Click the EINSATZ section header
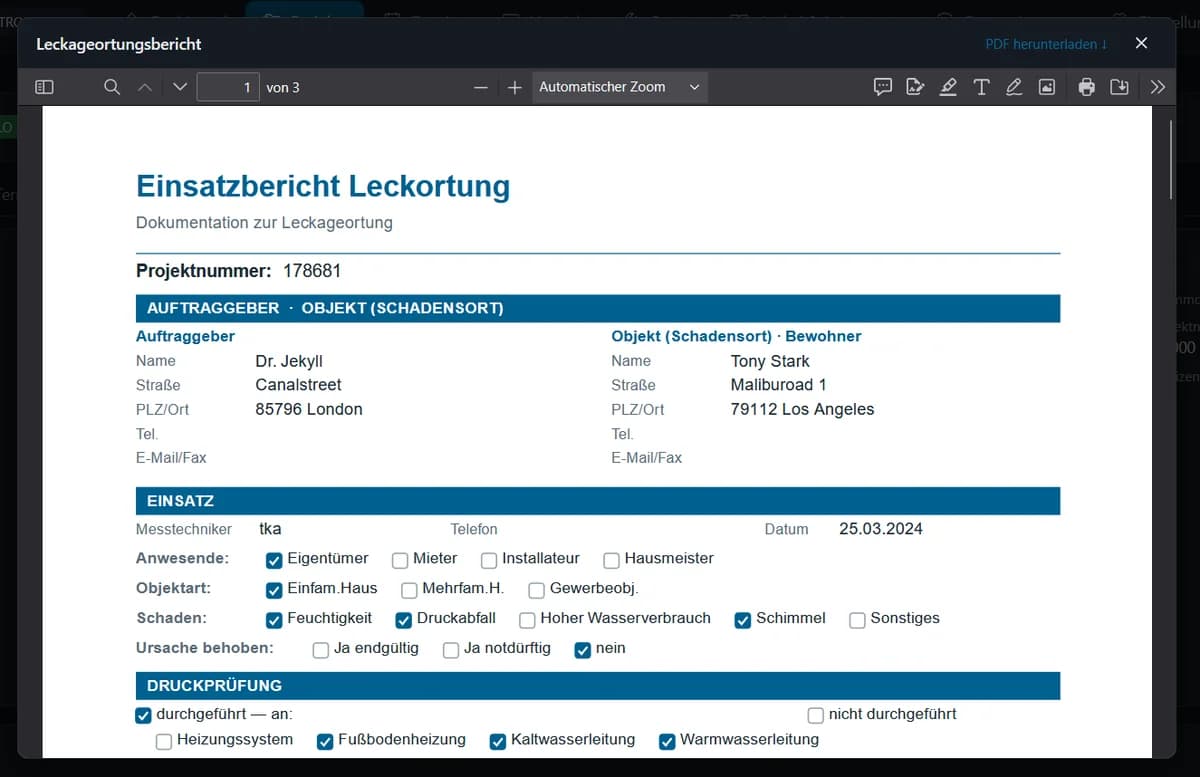1200x777 pixels. pos(598,501)
